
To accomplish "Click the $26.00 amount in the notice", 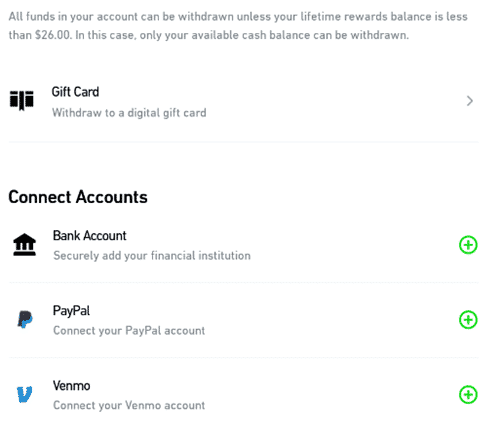I will coord(53,35).
